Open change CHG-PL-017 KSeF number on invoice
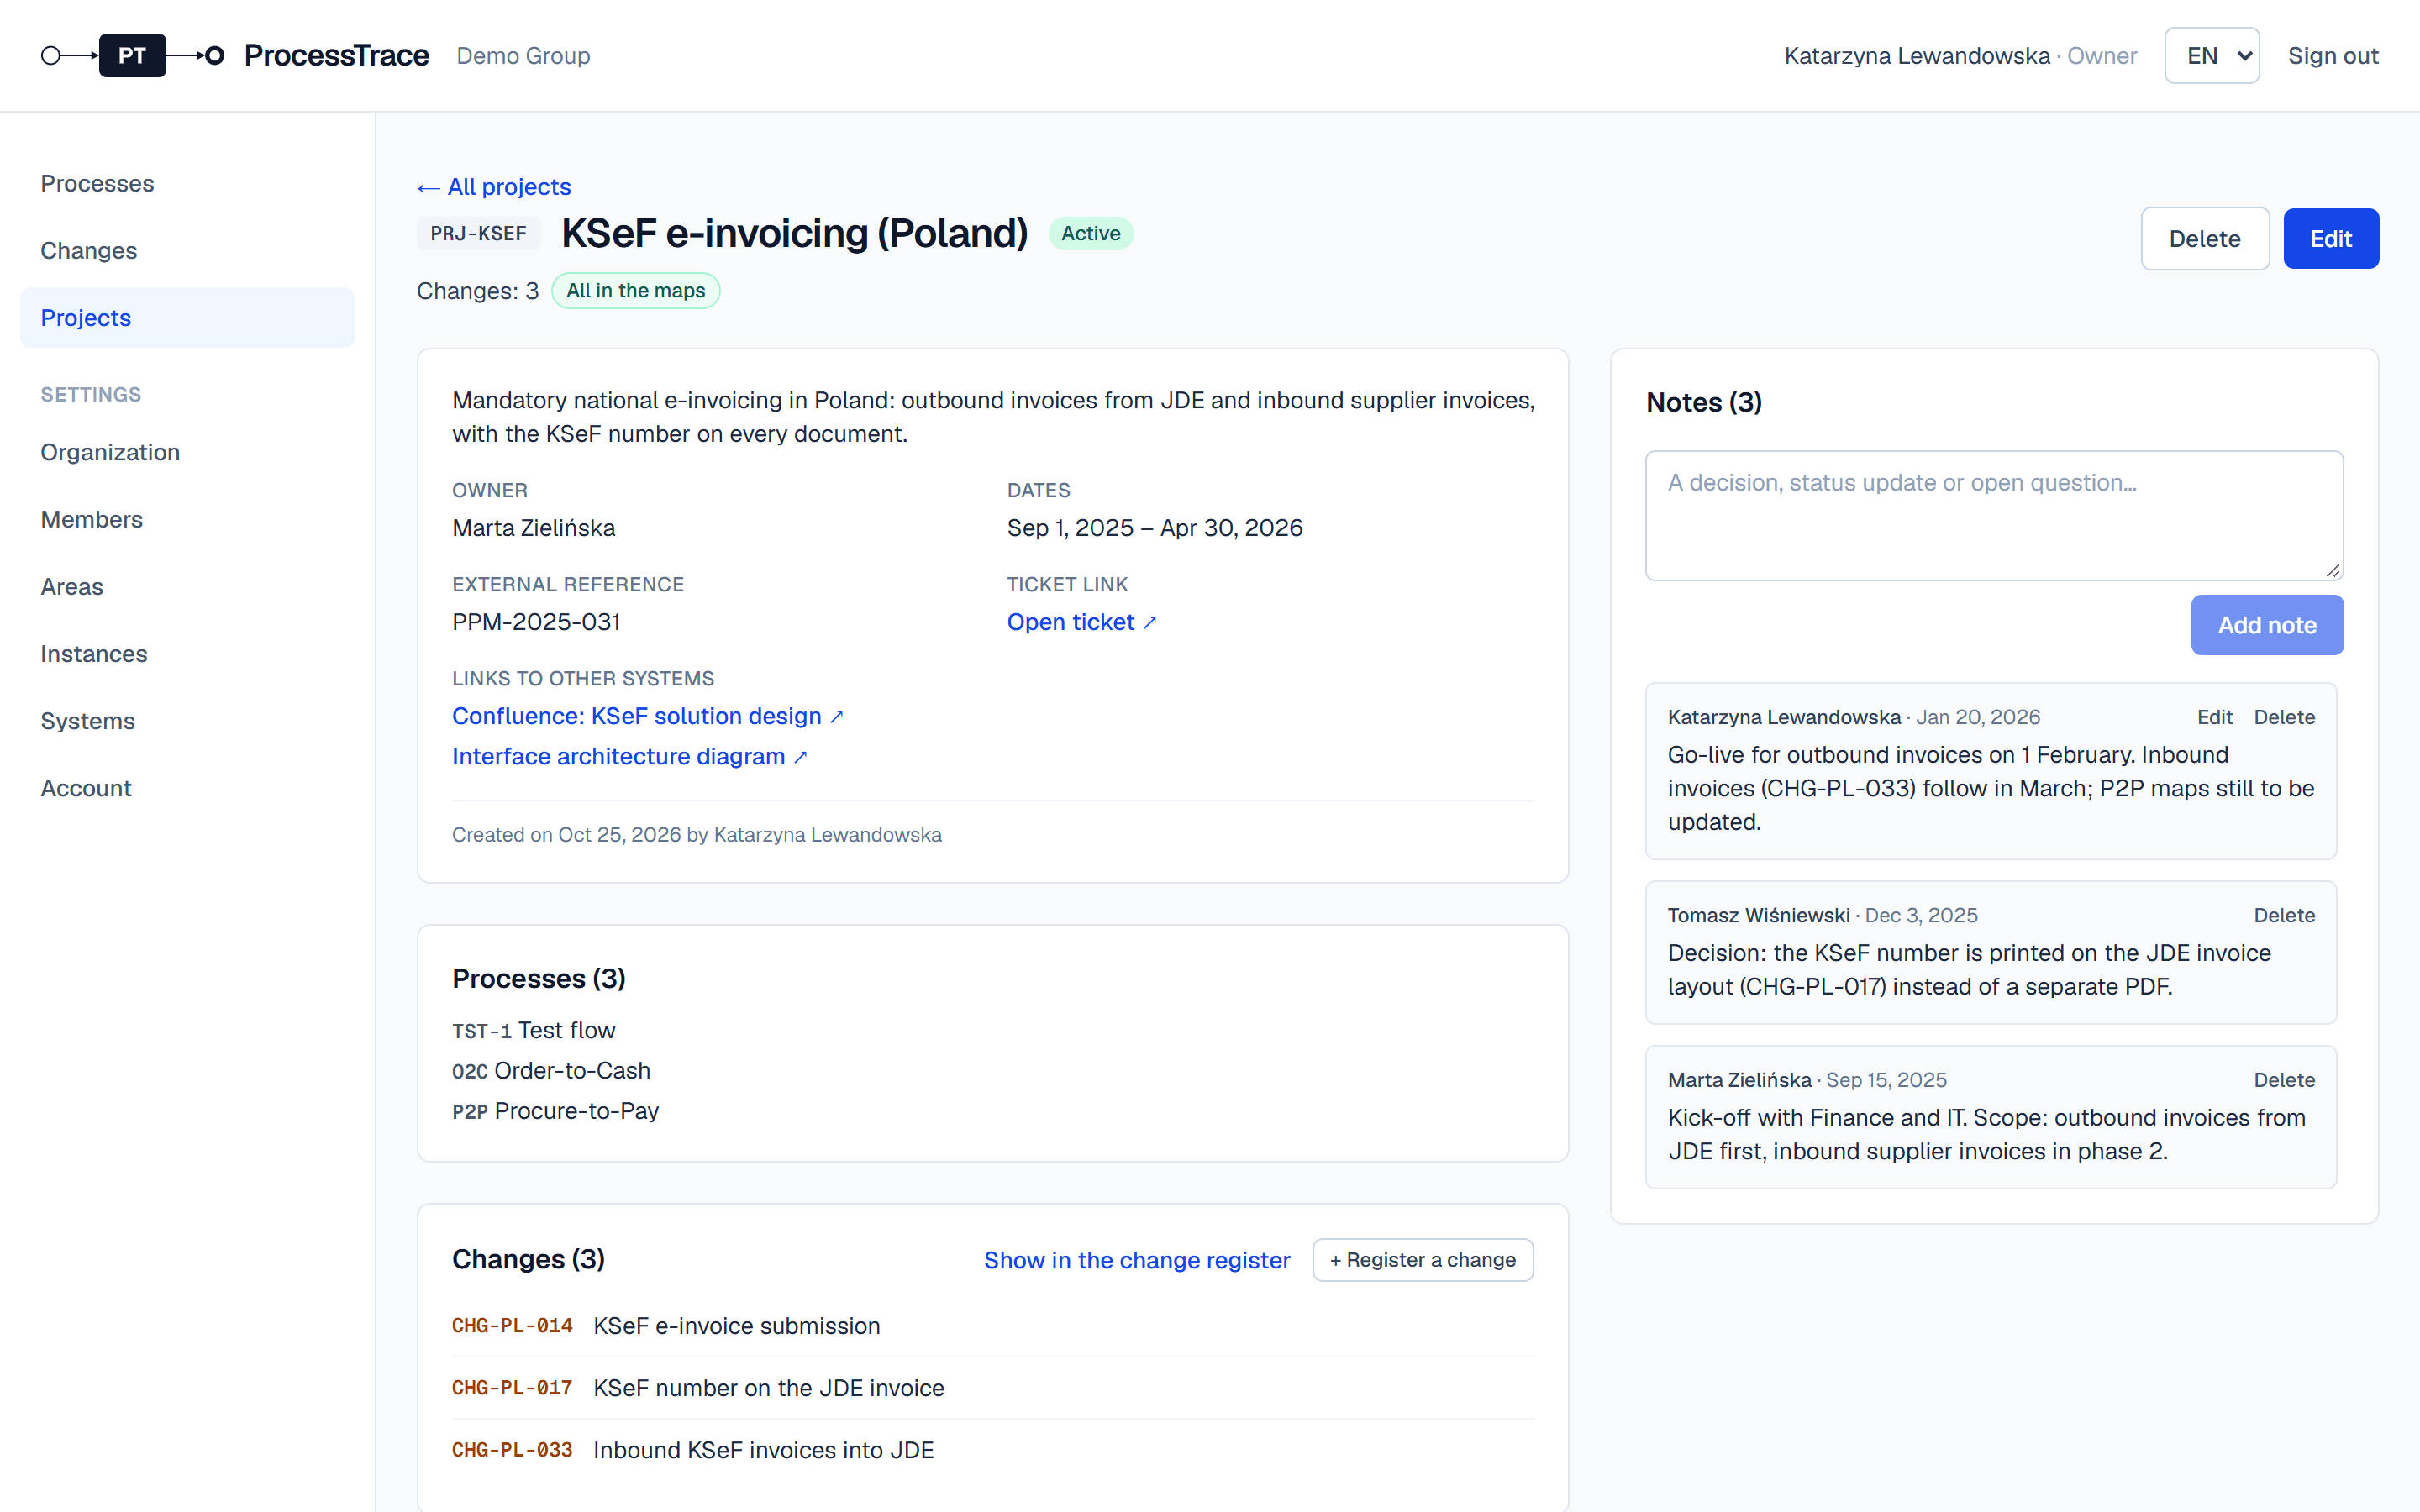2420x1512 pixels. click(x=992, y=1388)
